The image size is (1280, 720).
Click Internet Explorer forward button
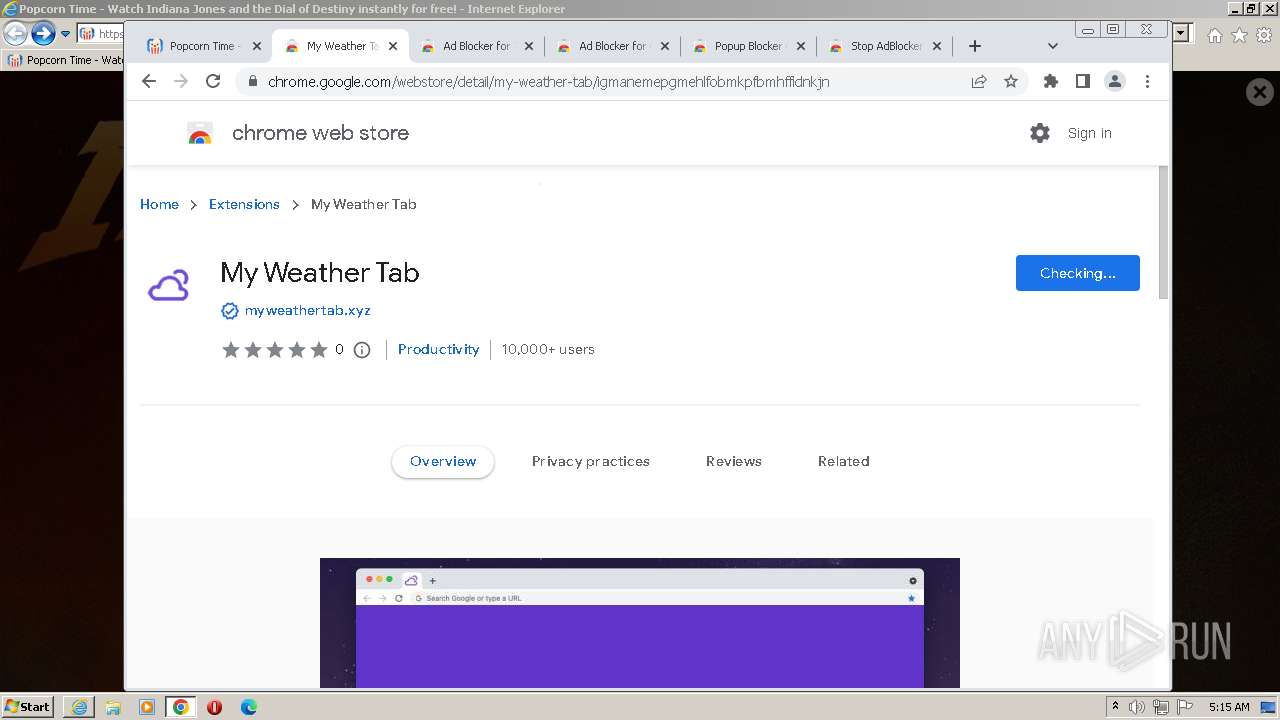(x=42, y=33)
